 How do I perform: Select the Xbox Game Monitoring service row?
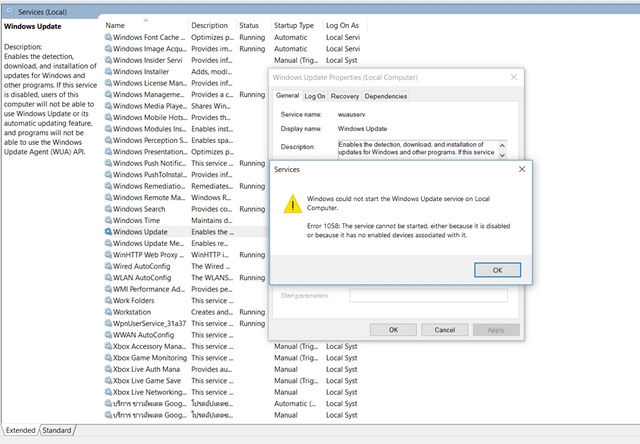tap(235, 357)
